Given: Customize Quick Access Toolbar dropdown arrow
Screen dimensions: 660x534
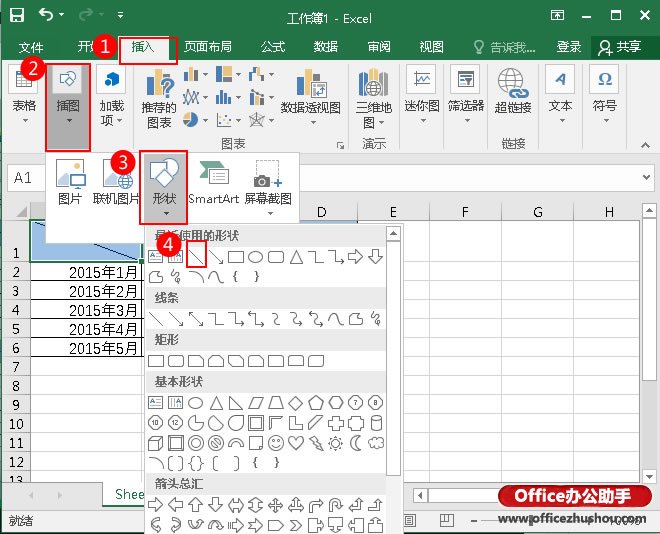Looking at the screenshot, I should tap(120, 15).
